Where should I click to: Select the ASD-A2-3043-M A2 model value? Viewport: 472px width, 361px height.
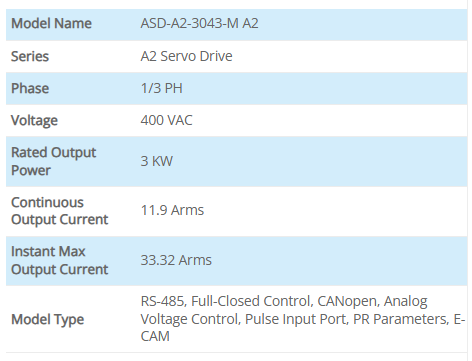[199, 23]
